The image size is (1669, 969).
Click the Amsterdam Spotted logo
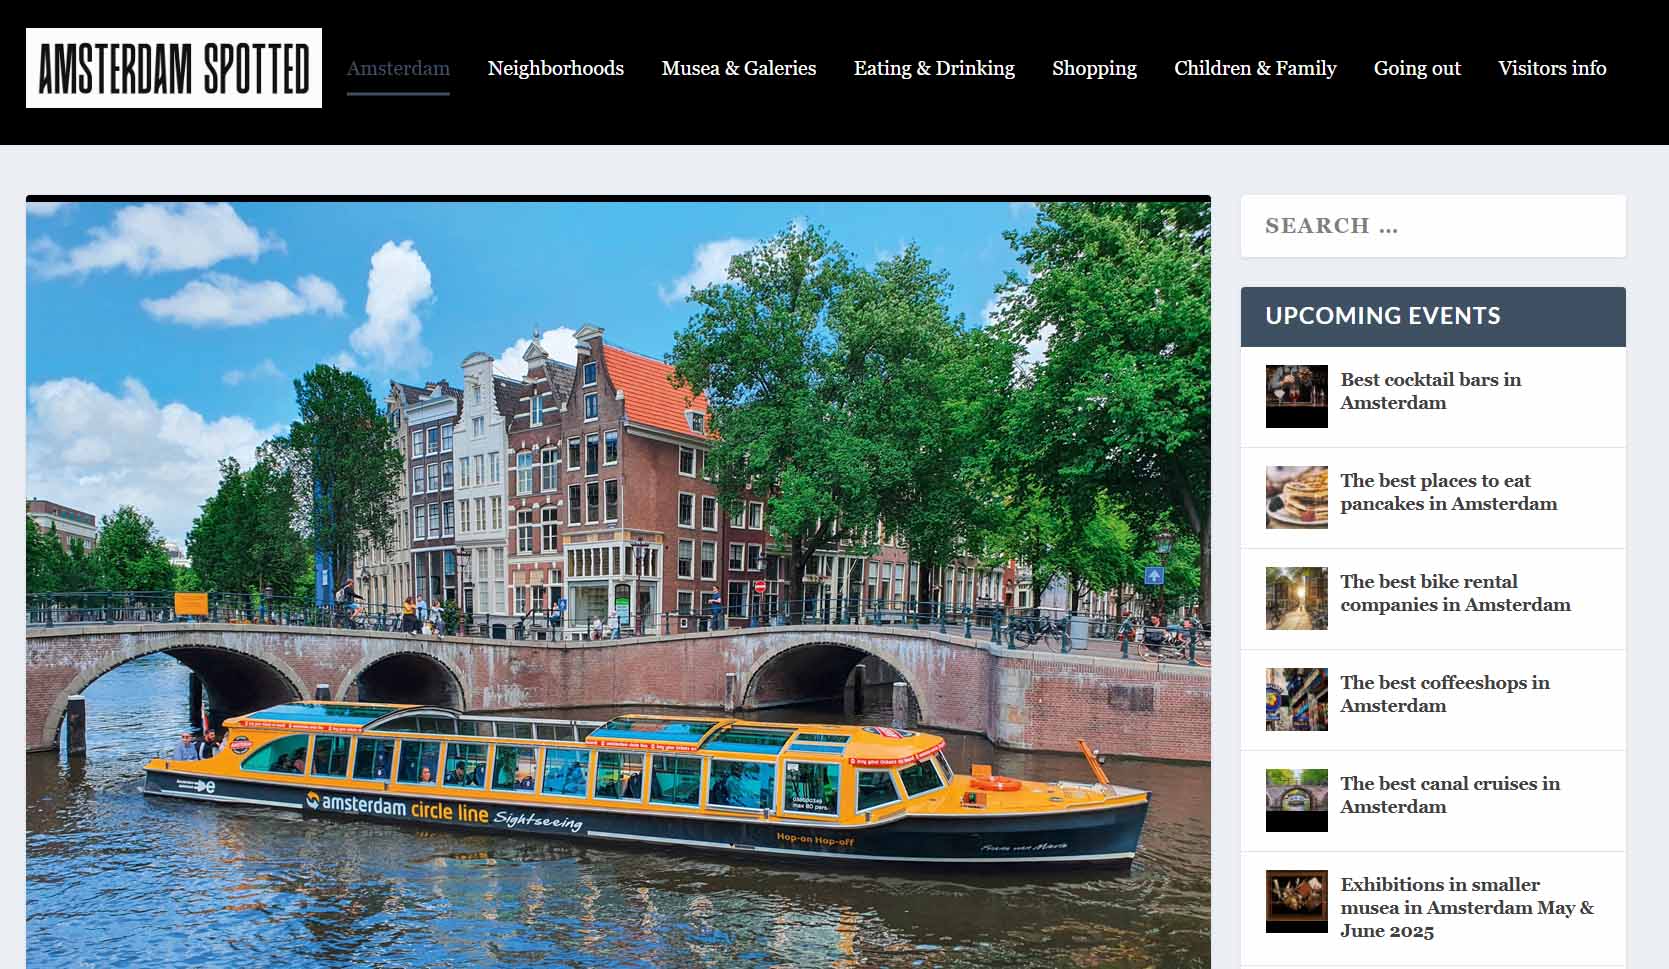[173, 69]
